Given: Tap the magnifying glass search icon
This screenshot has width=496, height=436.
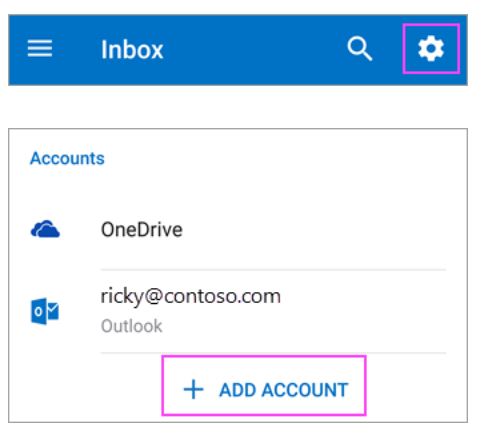Looking at the screenshot, I should coord(359,49).
